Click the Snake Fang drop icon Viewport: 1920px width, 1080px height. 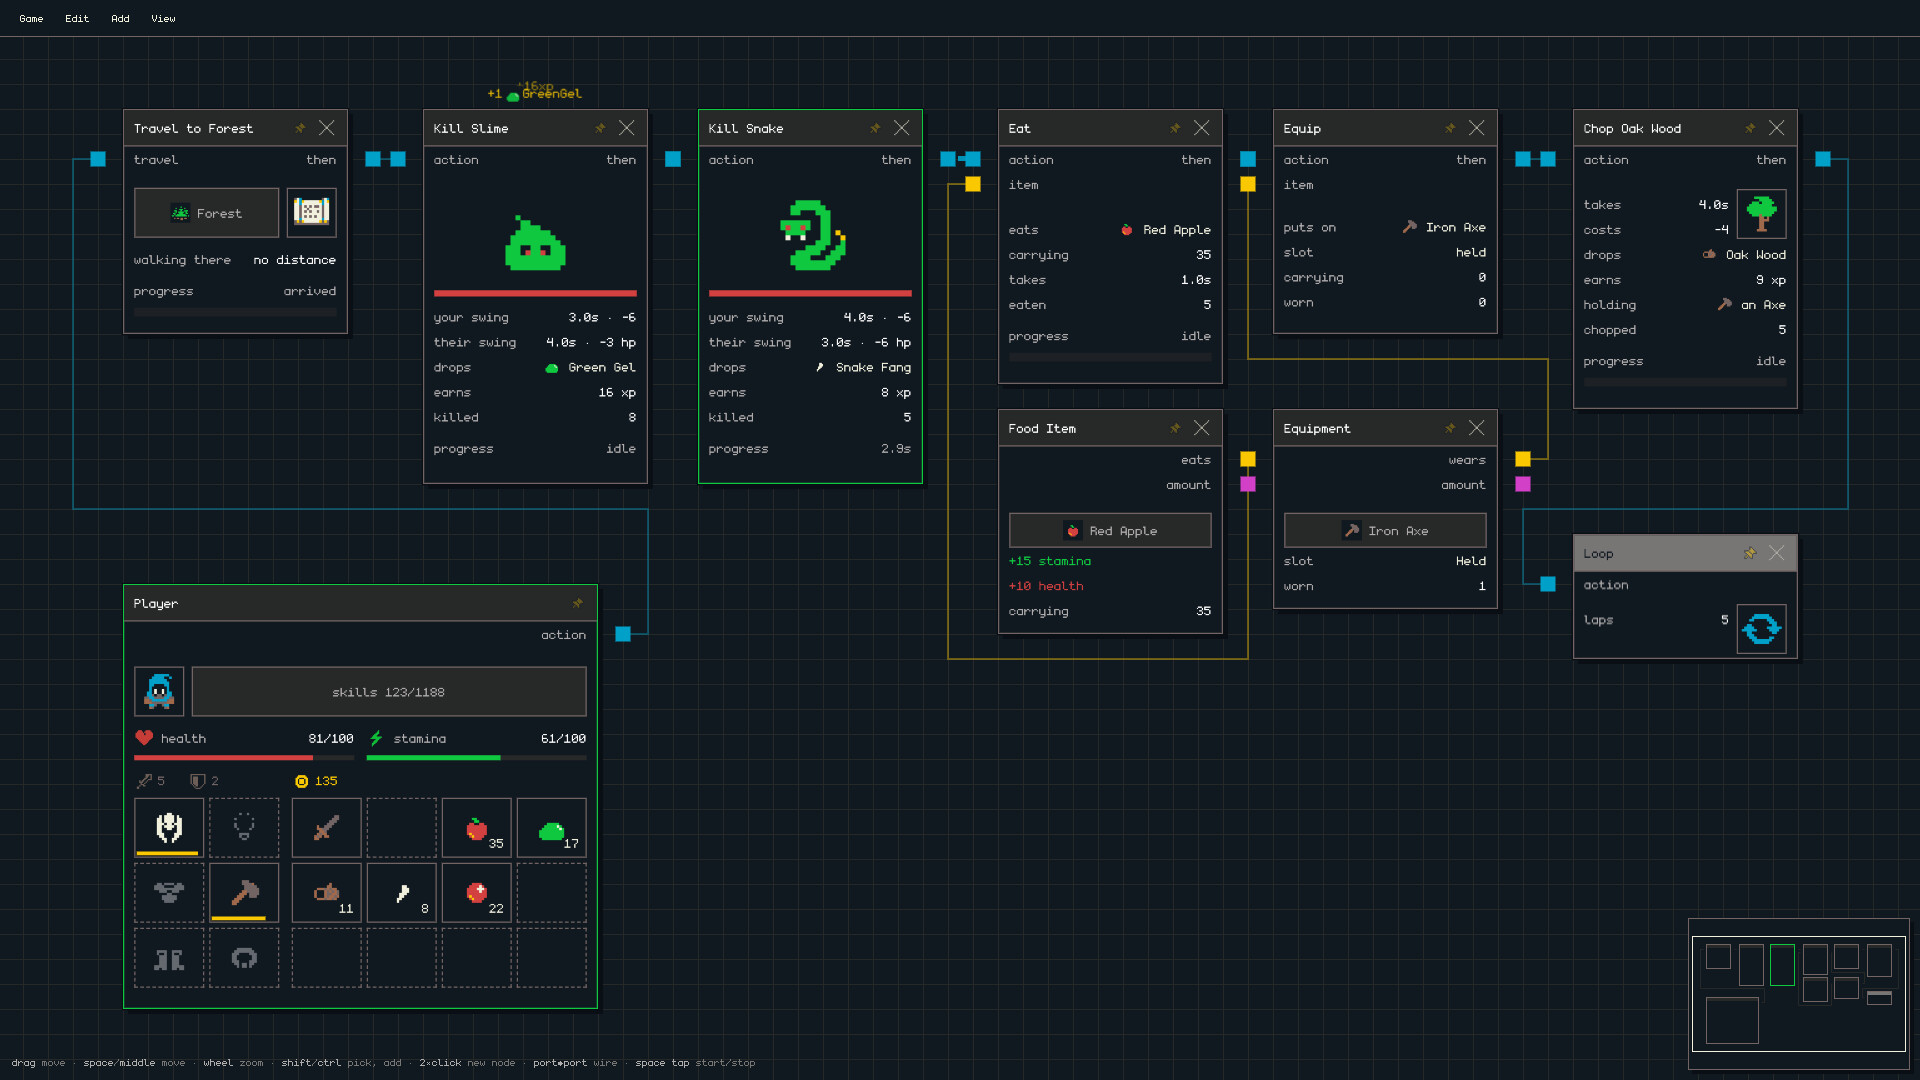coord(820,367)
